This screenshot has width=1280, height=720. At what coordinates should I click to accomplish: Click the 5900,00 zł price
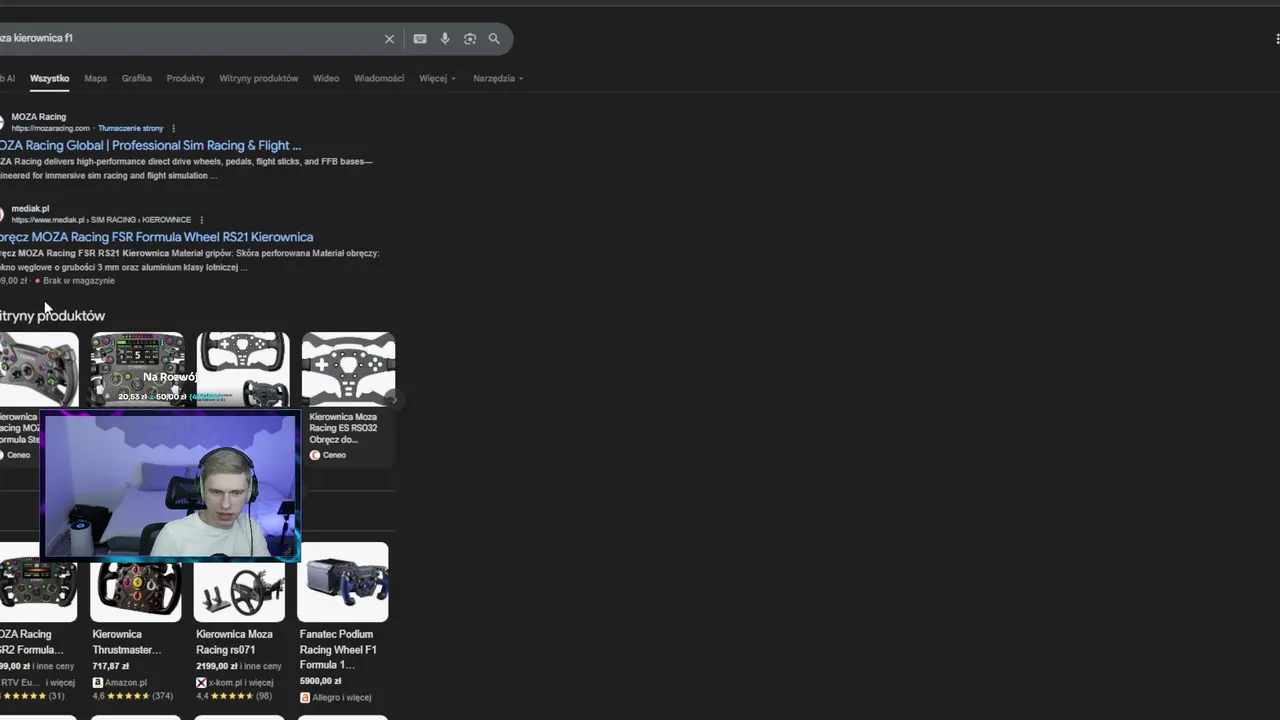coord(320,681)
